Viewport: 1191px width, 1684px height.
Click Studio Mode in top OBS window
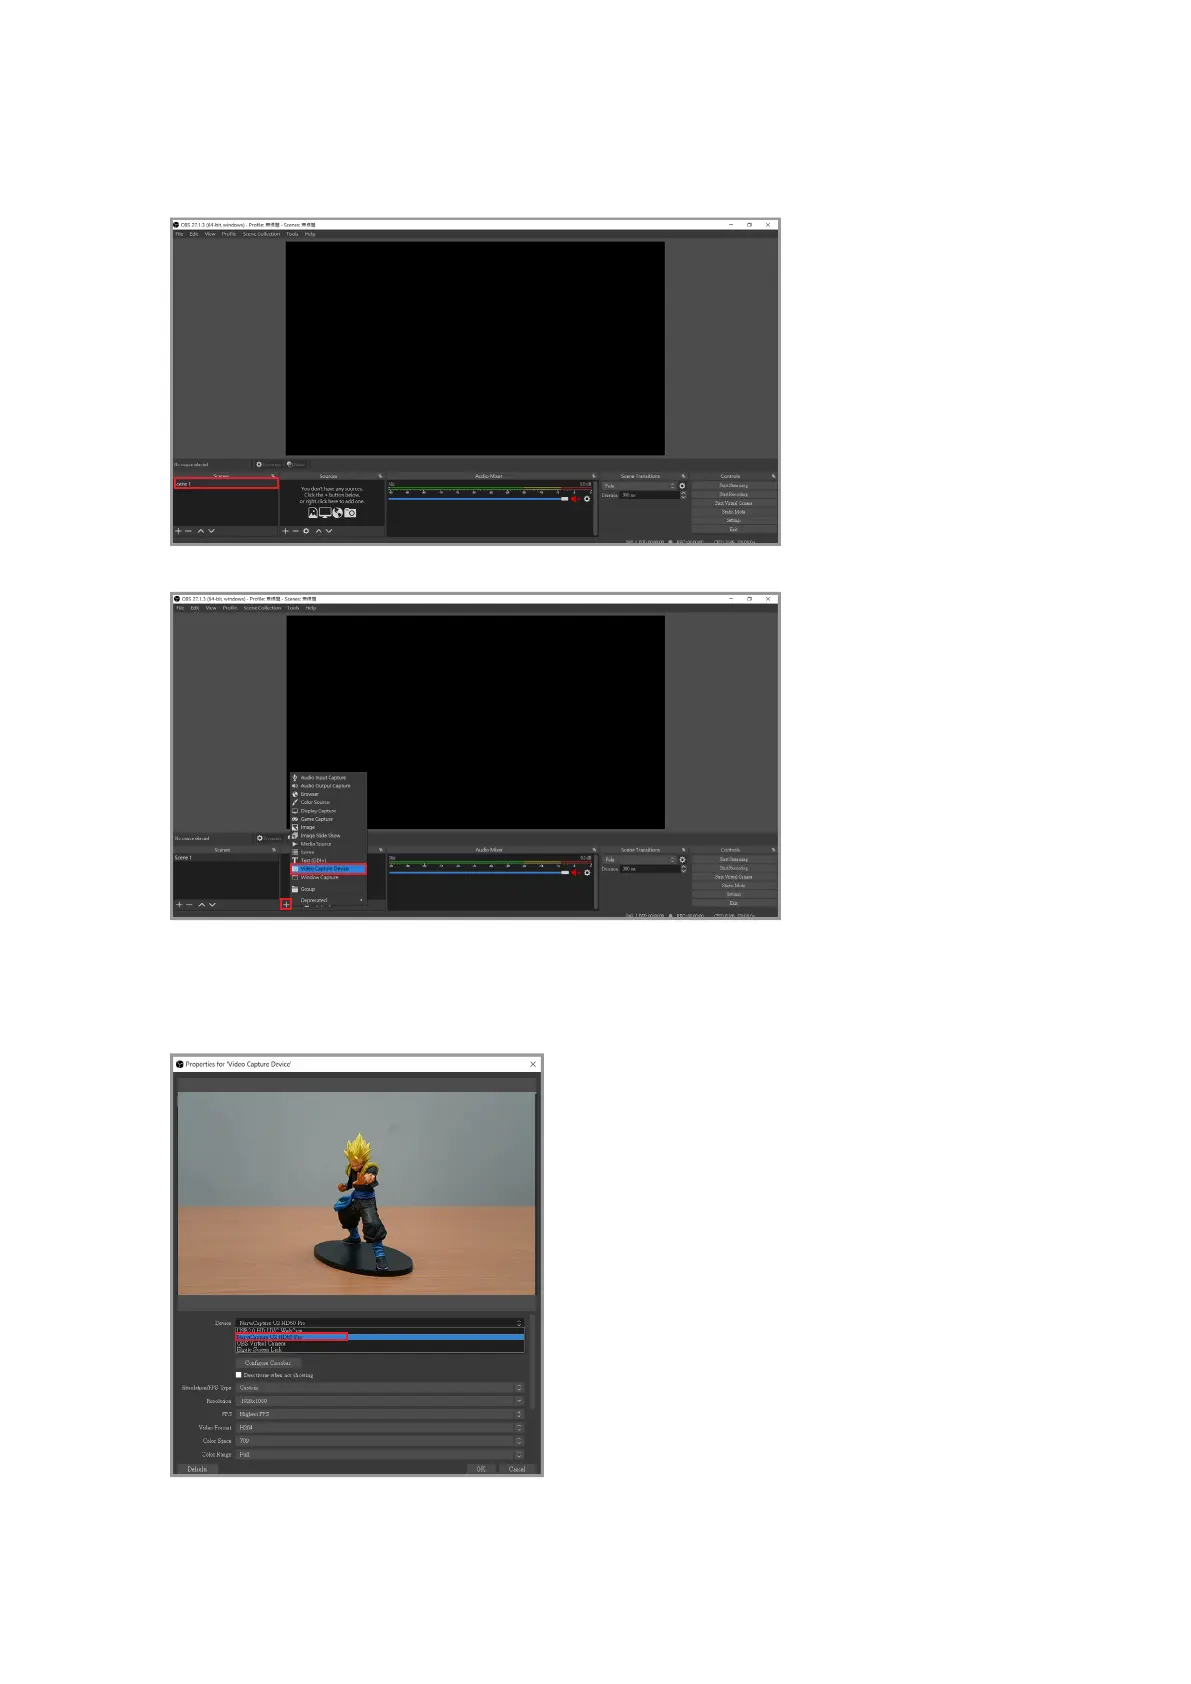pyautogui.click(x=733, y=512)
